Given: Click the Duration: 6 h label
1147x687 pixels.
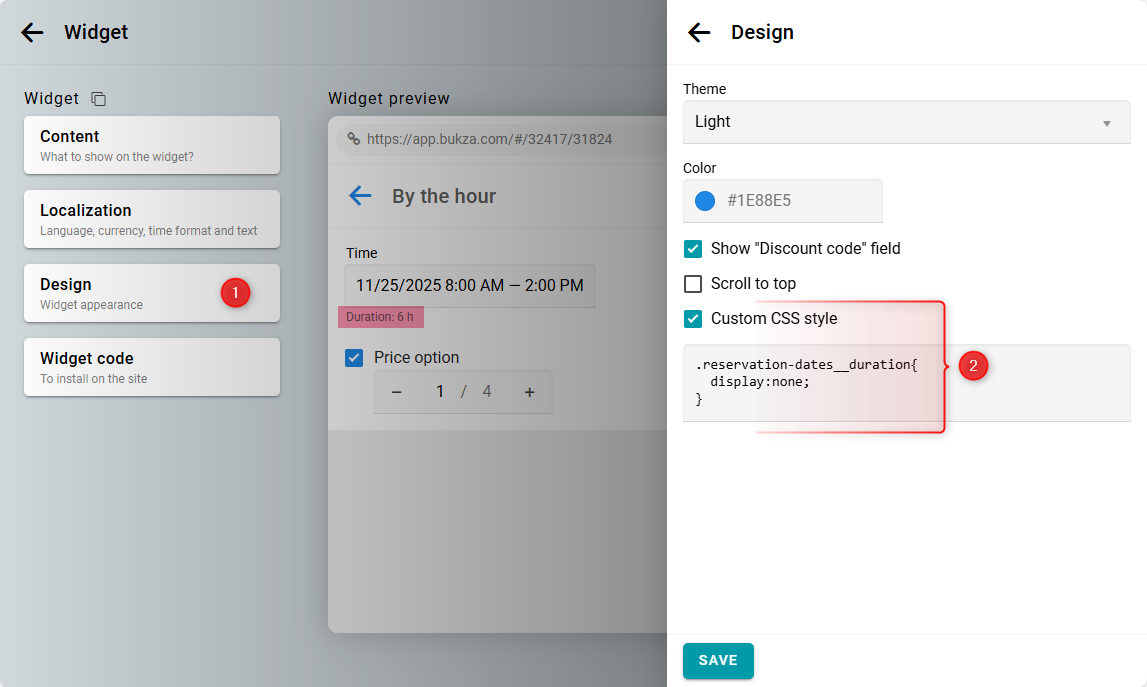Looking at the screenshot, I should [x=380, y=317].
